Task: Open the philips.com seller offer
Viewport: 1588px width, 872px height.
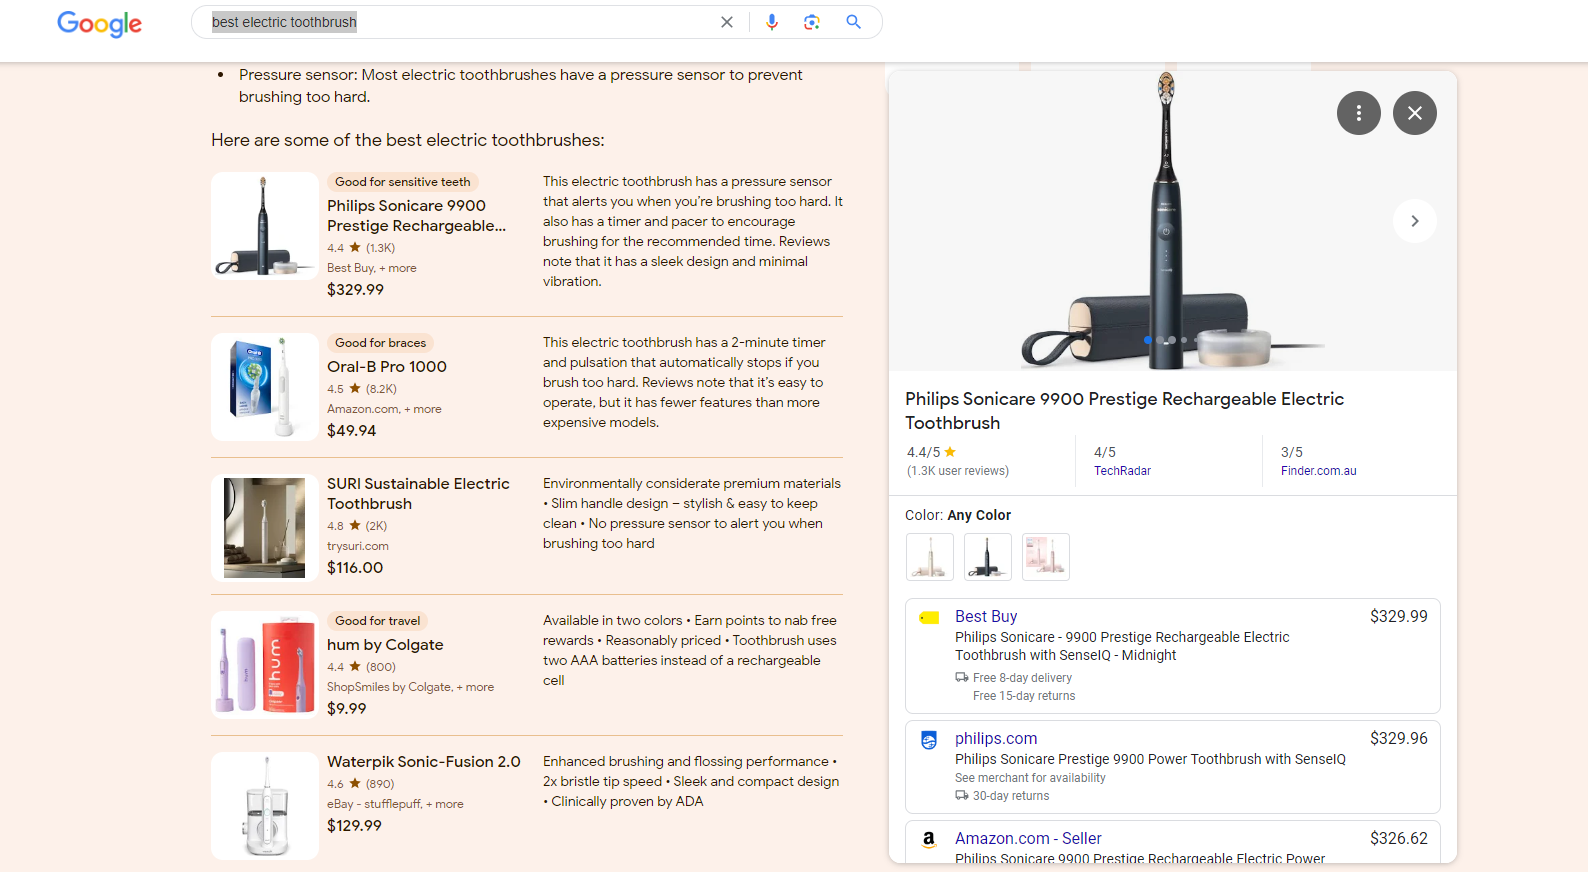Action: tap(1173, 767)
